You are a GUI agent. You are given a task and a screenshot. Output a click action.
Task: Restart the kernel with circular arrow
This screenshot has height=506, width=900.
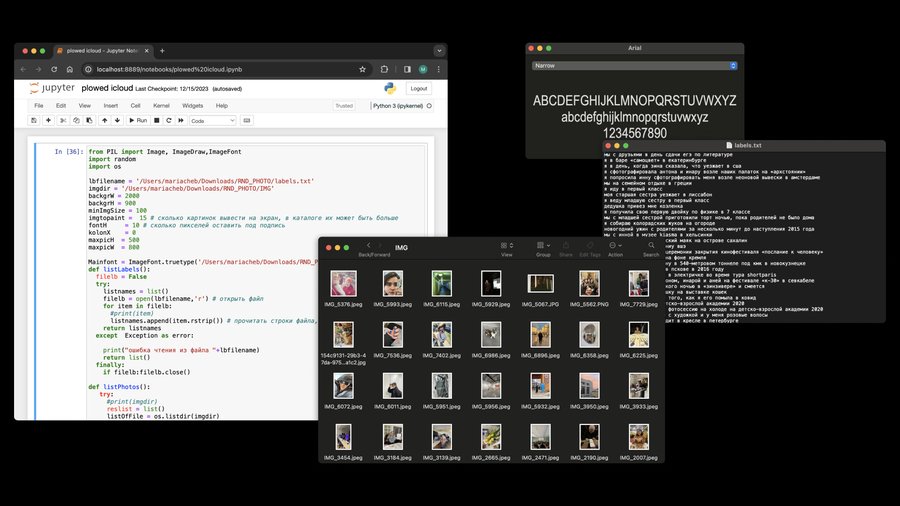pos(169,120)
